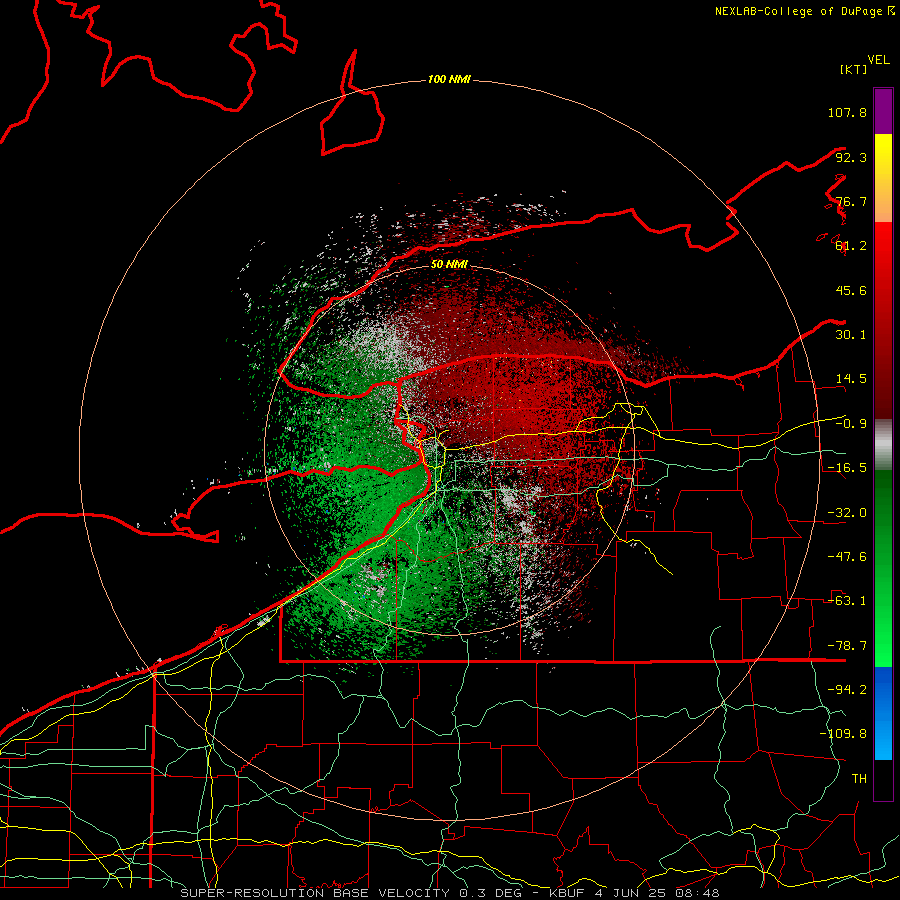Select the 45.6 legend value

(851, 290)
